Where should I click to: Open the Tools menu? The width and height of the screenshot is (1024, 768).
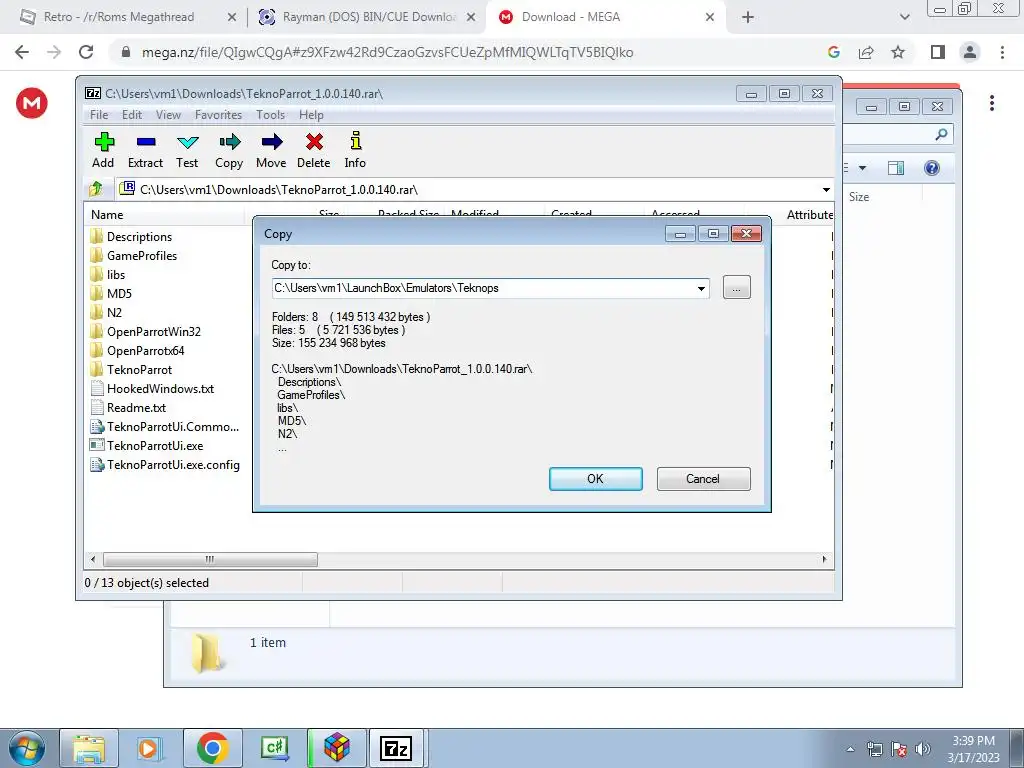[270, 115]
